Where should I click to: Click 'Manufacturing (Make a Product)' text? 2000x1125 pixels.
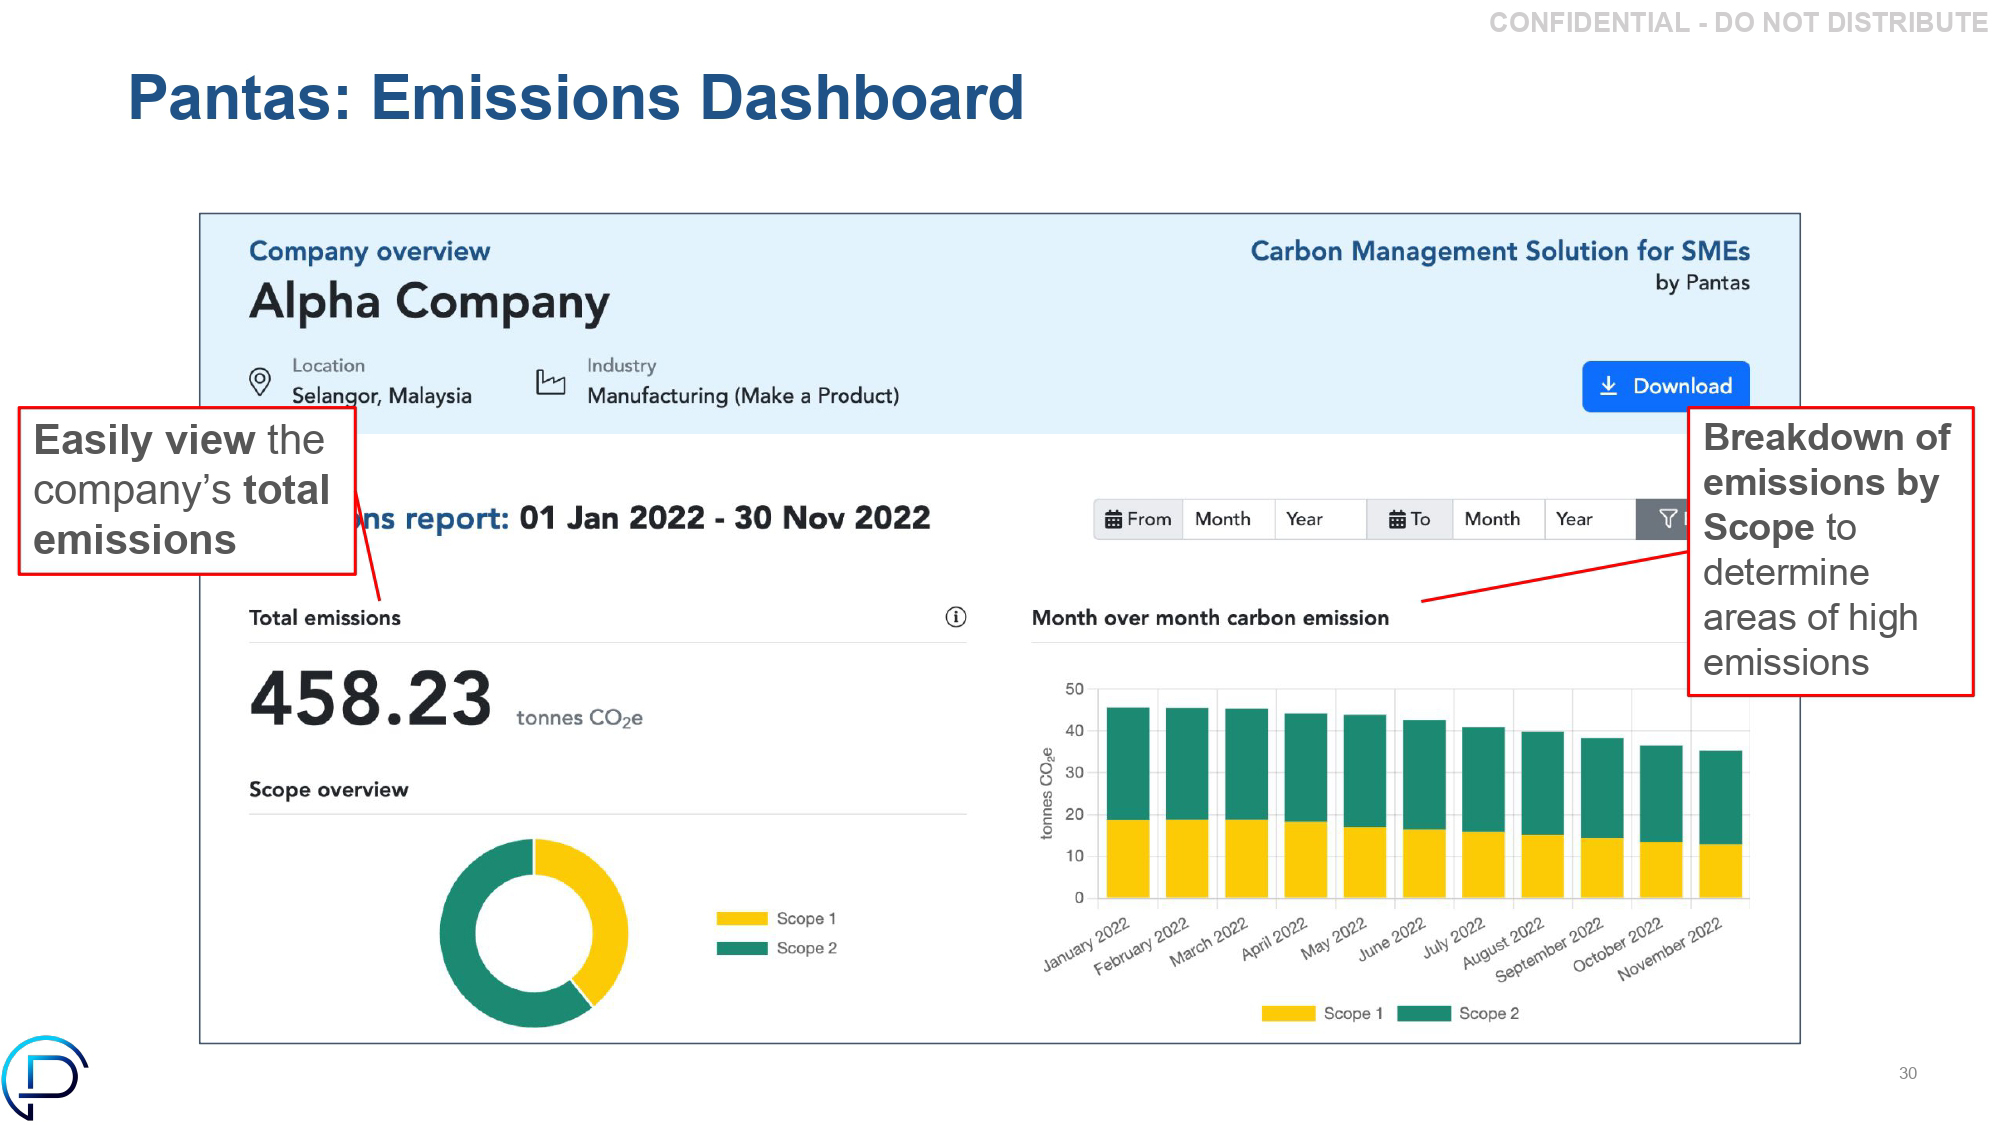pyautogui.click(x=743, y=396)
